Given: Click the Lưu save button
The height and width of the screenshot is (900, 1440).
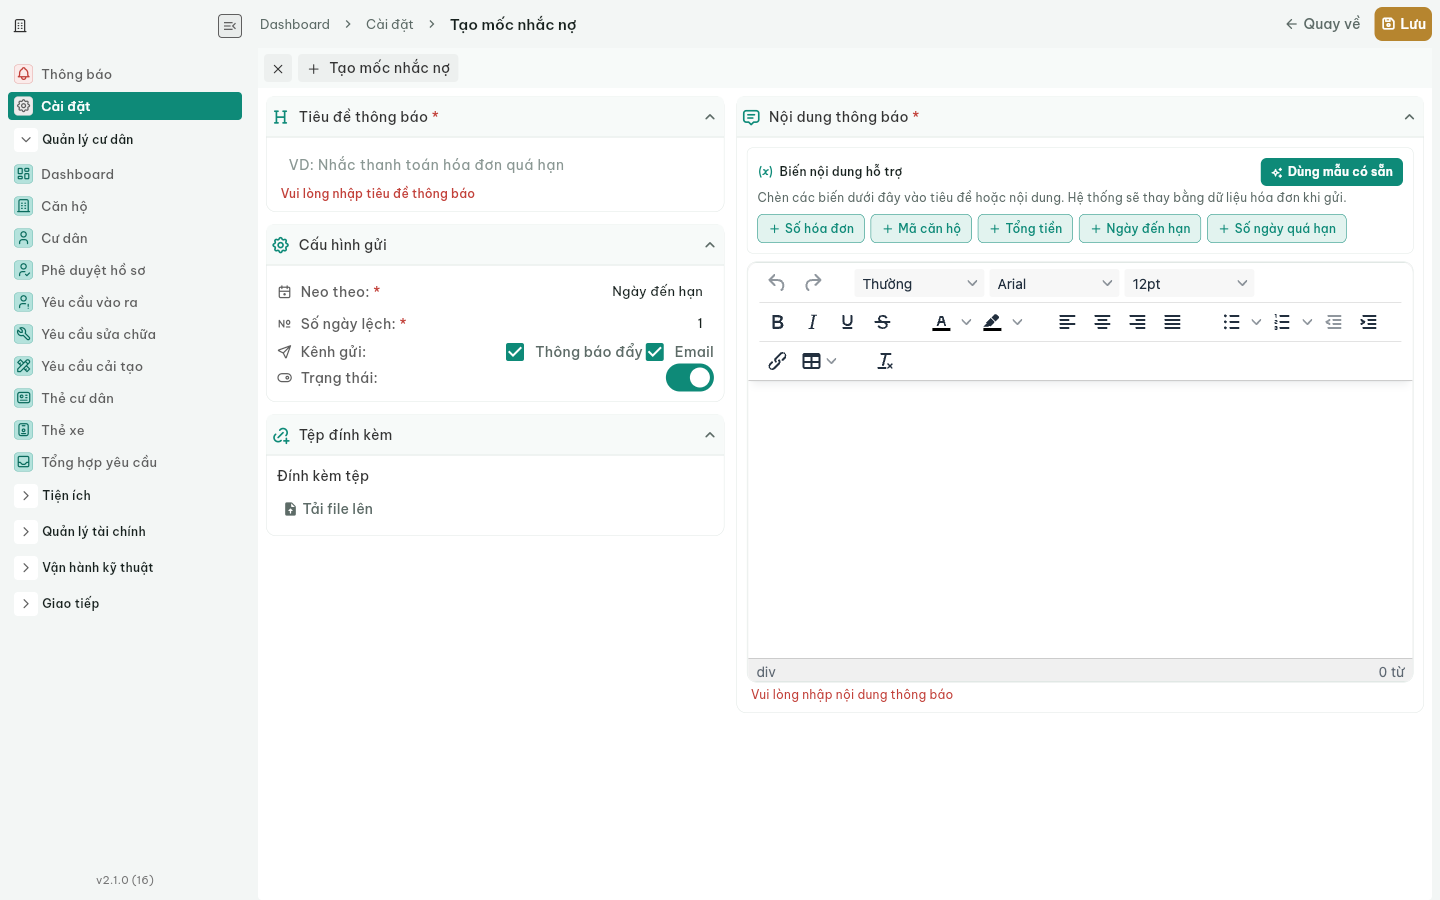Looking at the screenshot, I should coord(1403,24).
